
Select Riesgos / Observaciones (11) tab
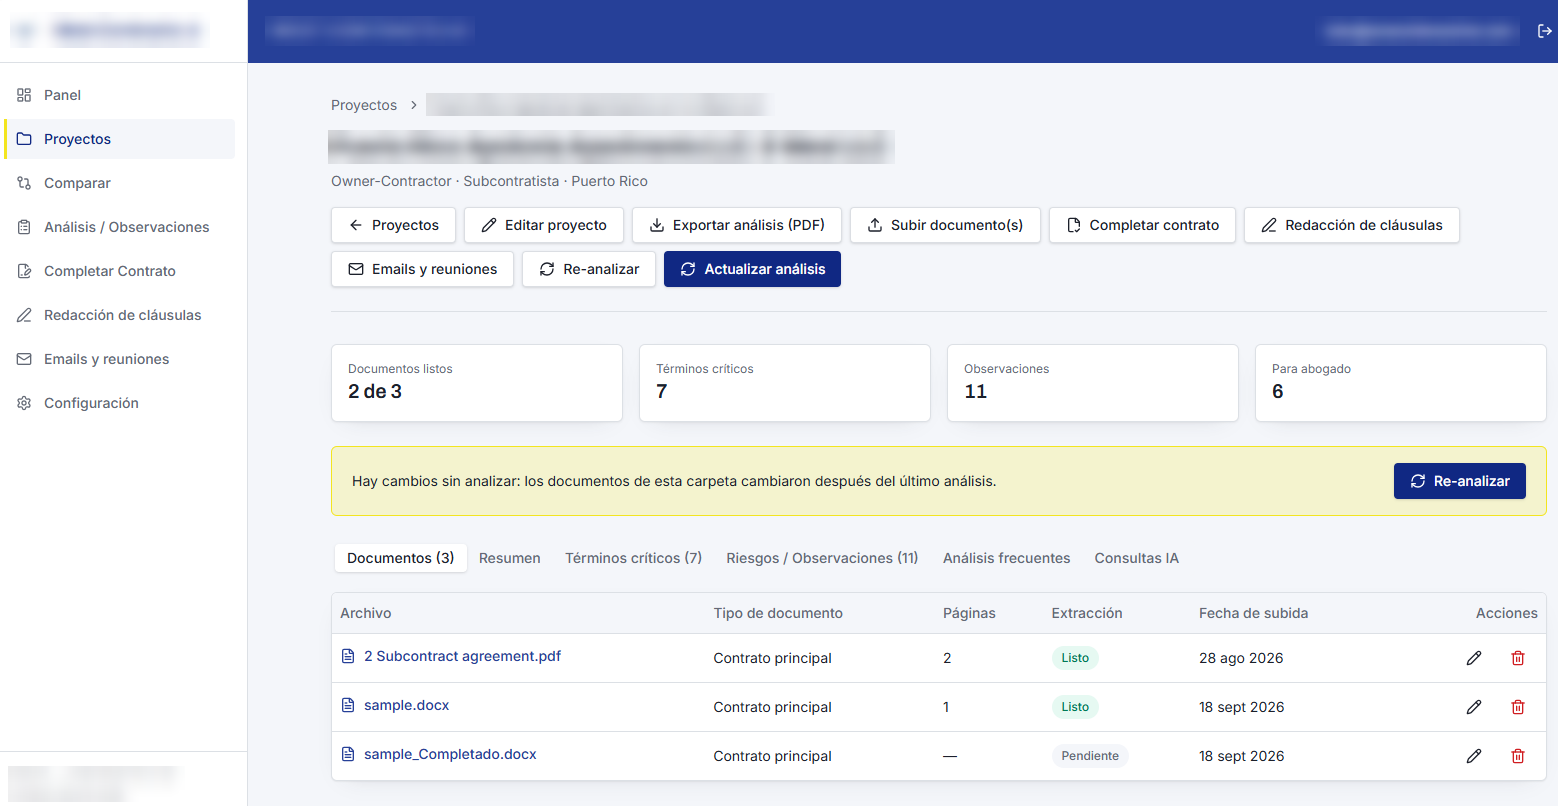pyautogui.click(x=822, y=558)
